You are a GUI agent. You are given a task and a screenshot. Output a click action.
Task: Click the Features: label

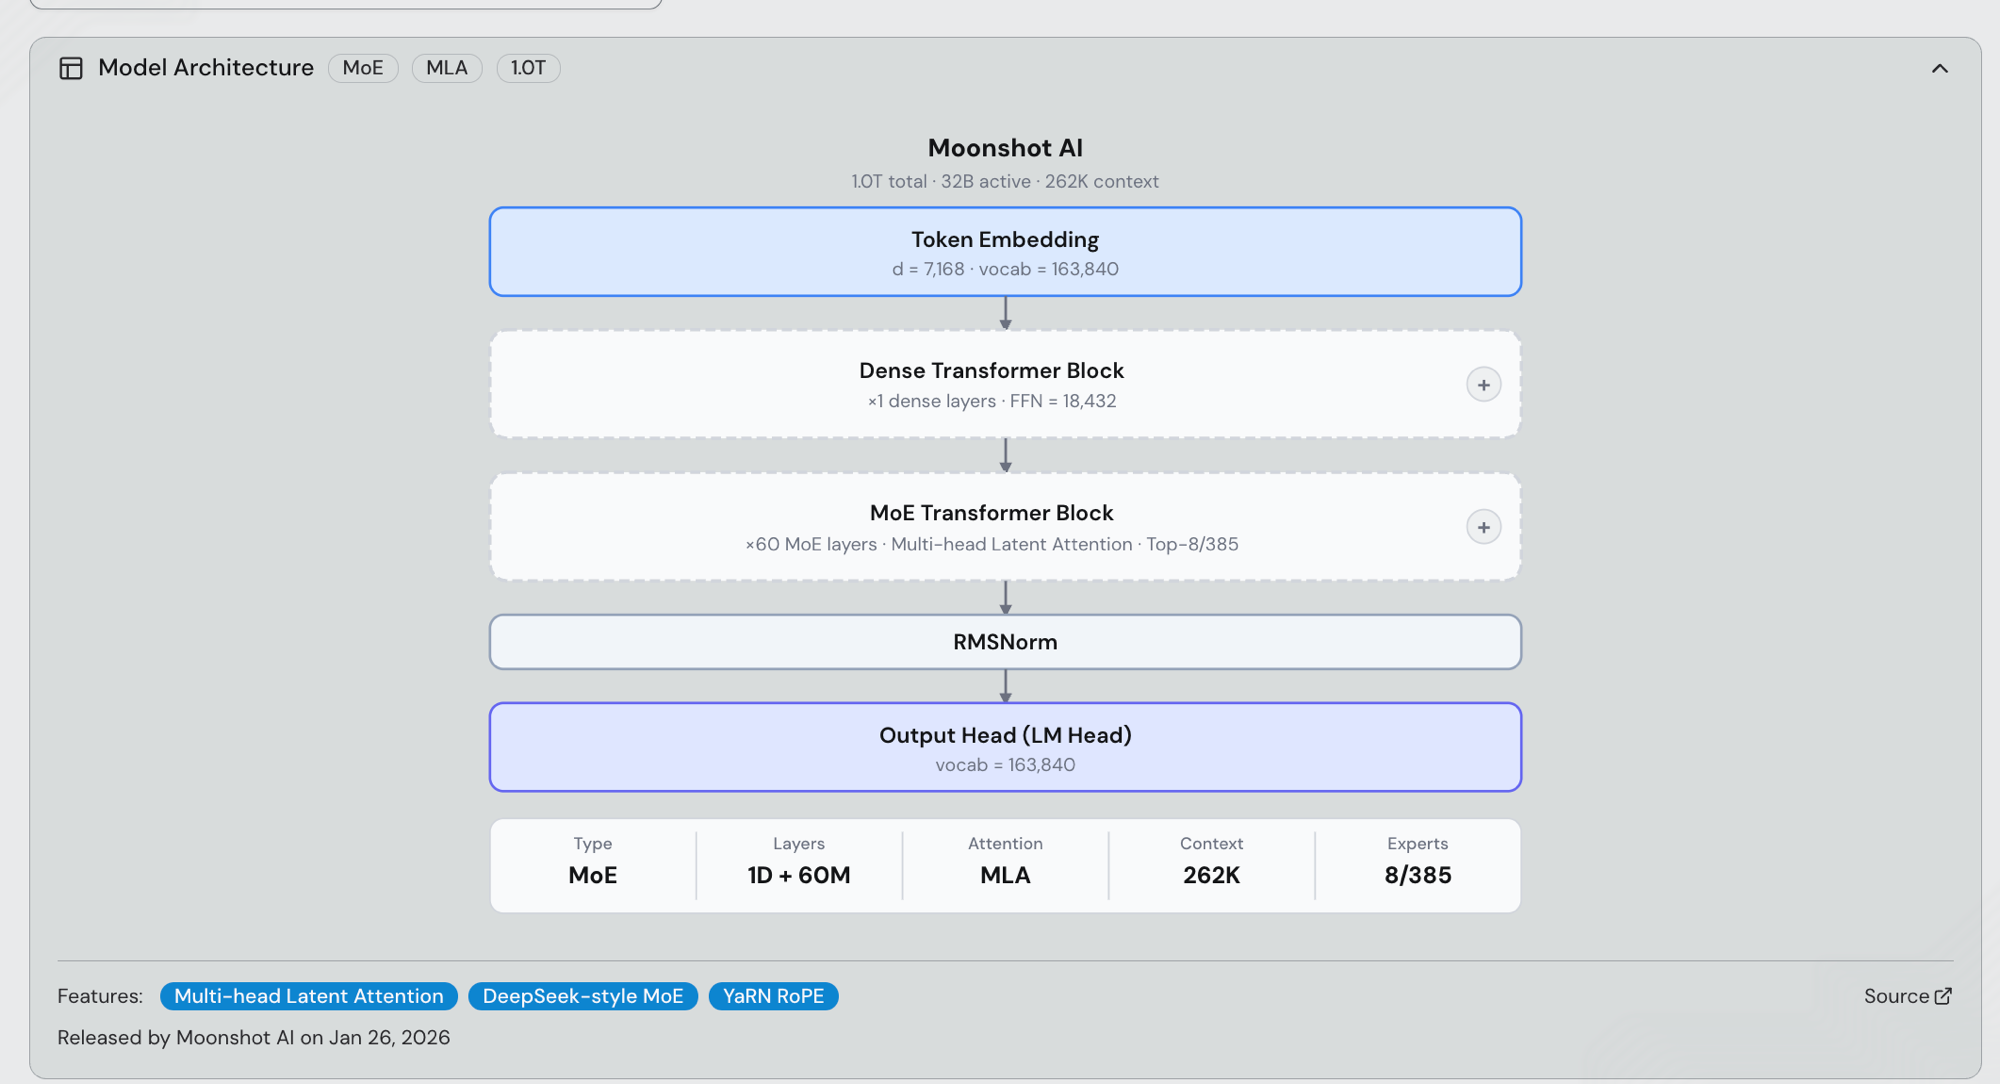pos(100,996)
